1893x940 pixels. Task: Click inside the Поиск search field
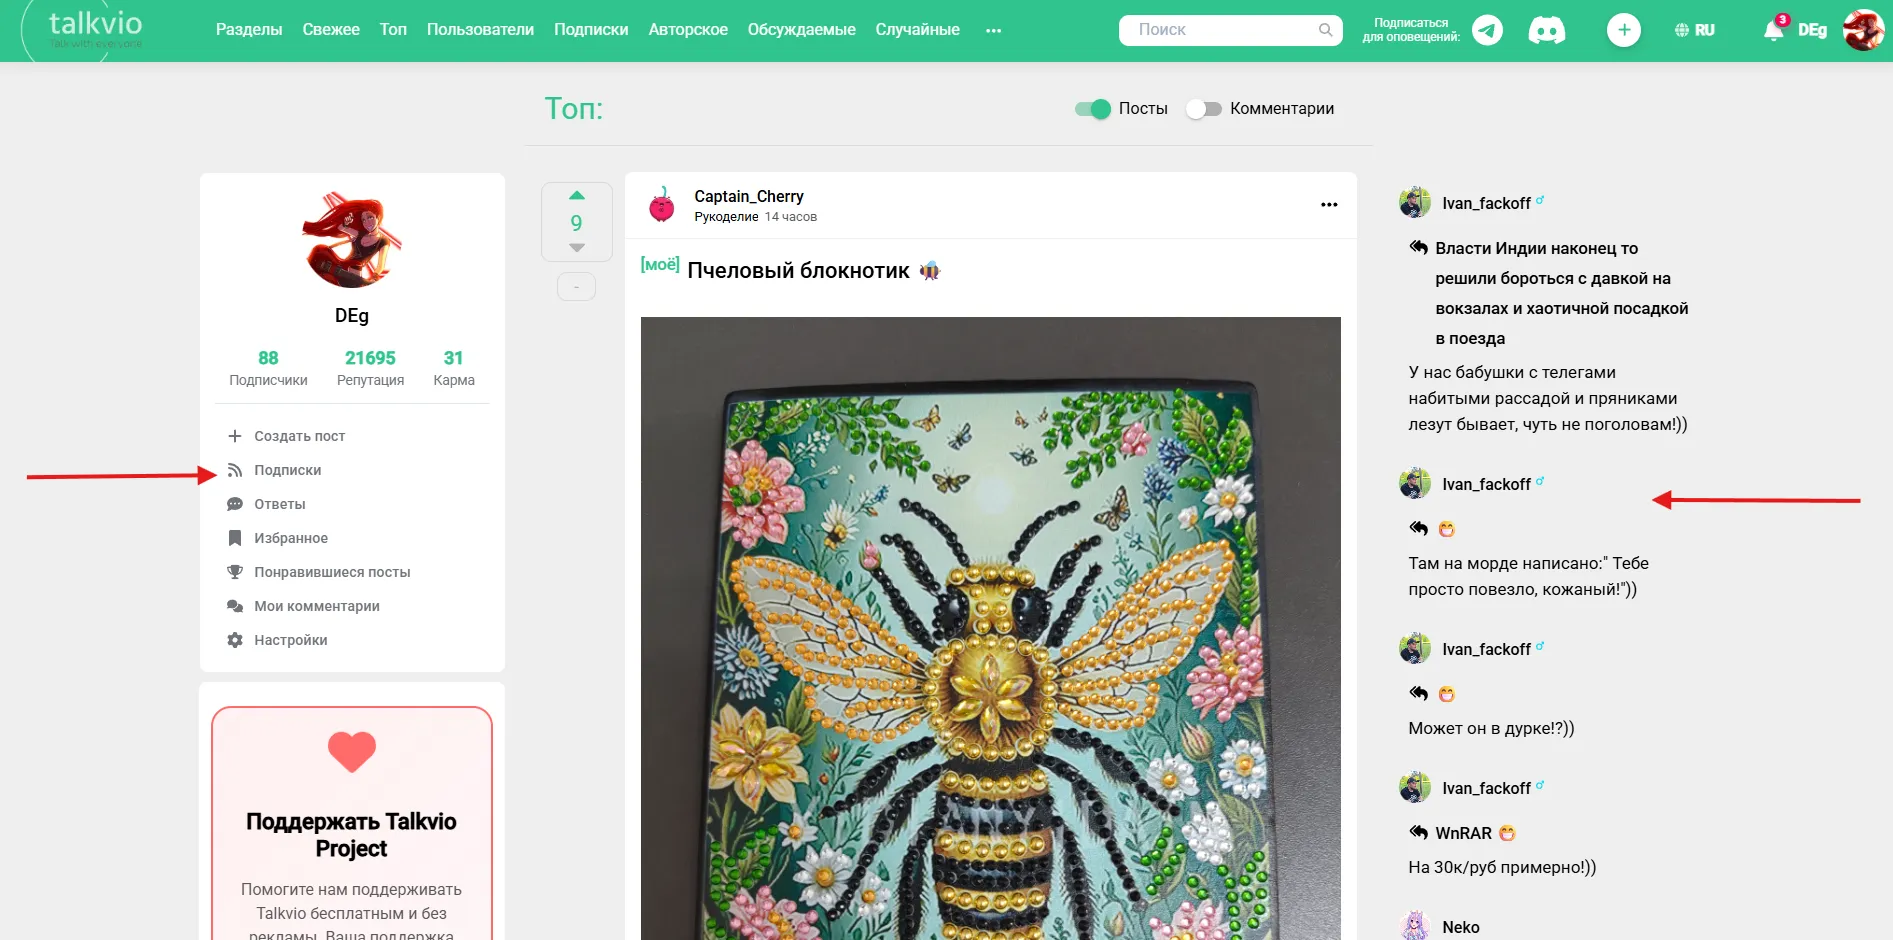click(x=1220, y=30)
